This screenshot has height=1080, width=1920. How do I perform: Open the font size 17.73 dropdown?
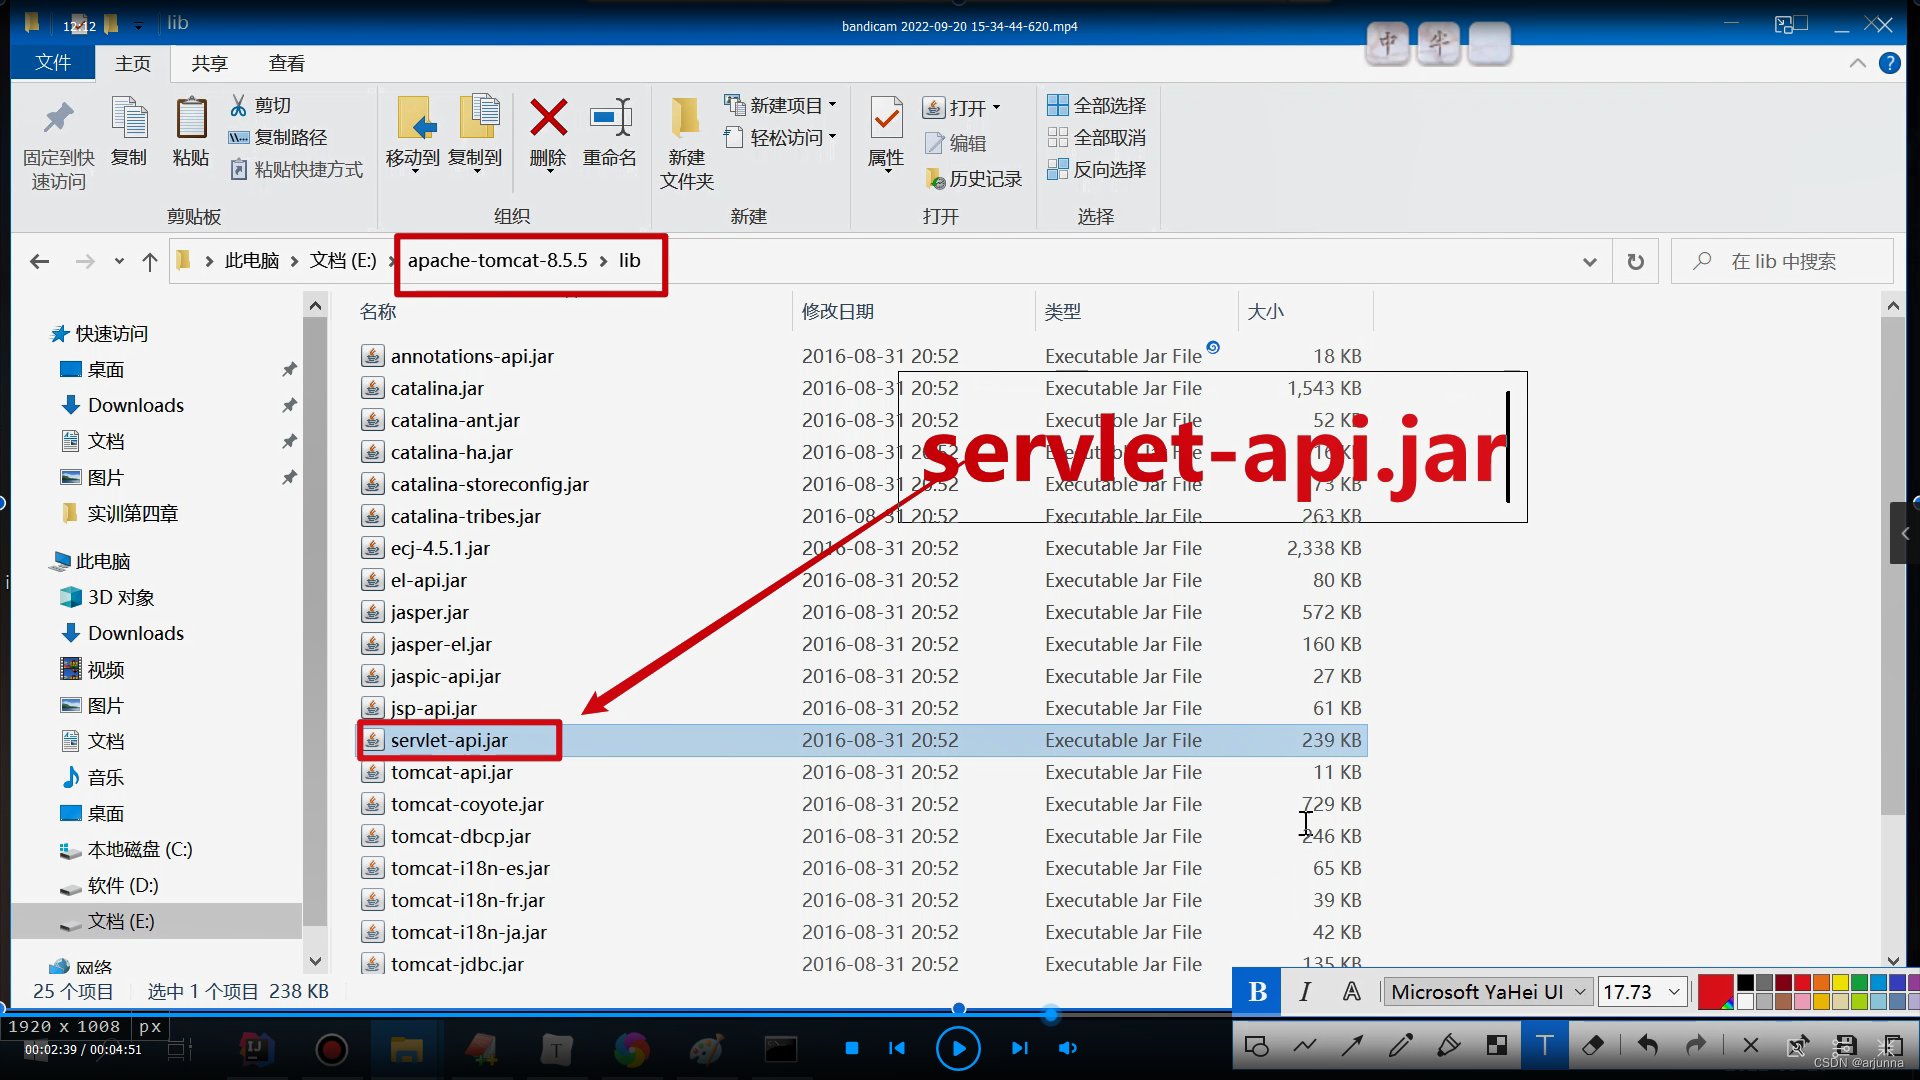click(x=1673, y=992)
